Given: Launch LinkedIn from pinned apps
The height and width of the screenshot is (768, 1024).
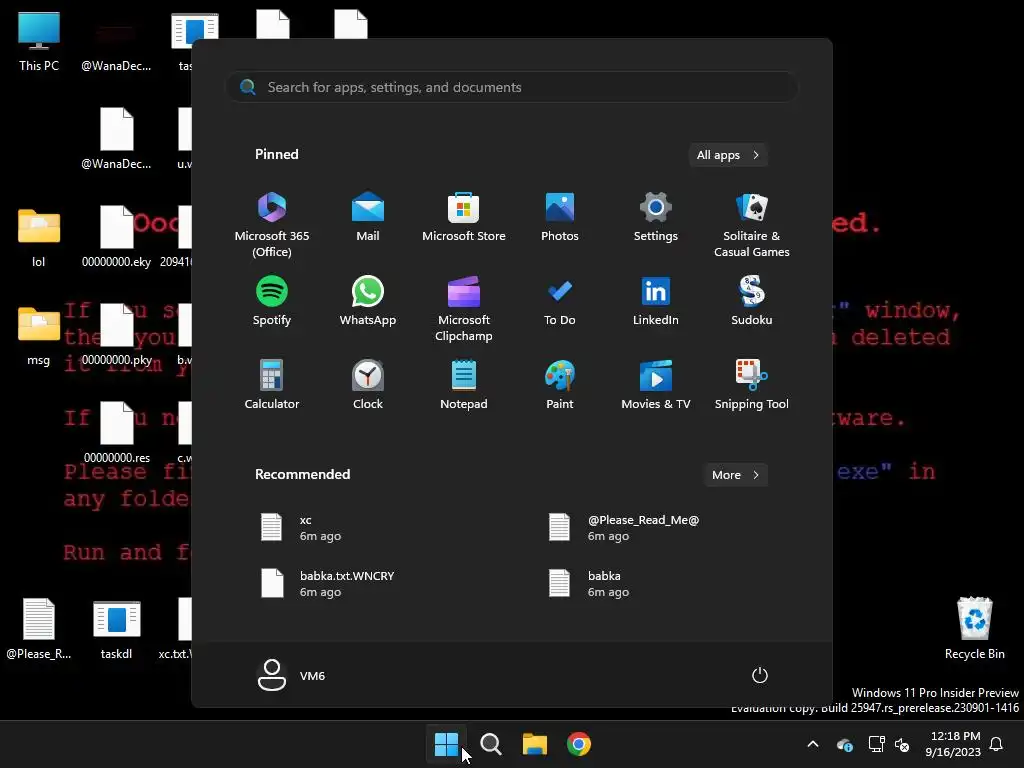Looking at the screenshot, I should (656, 301).
